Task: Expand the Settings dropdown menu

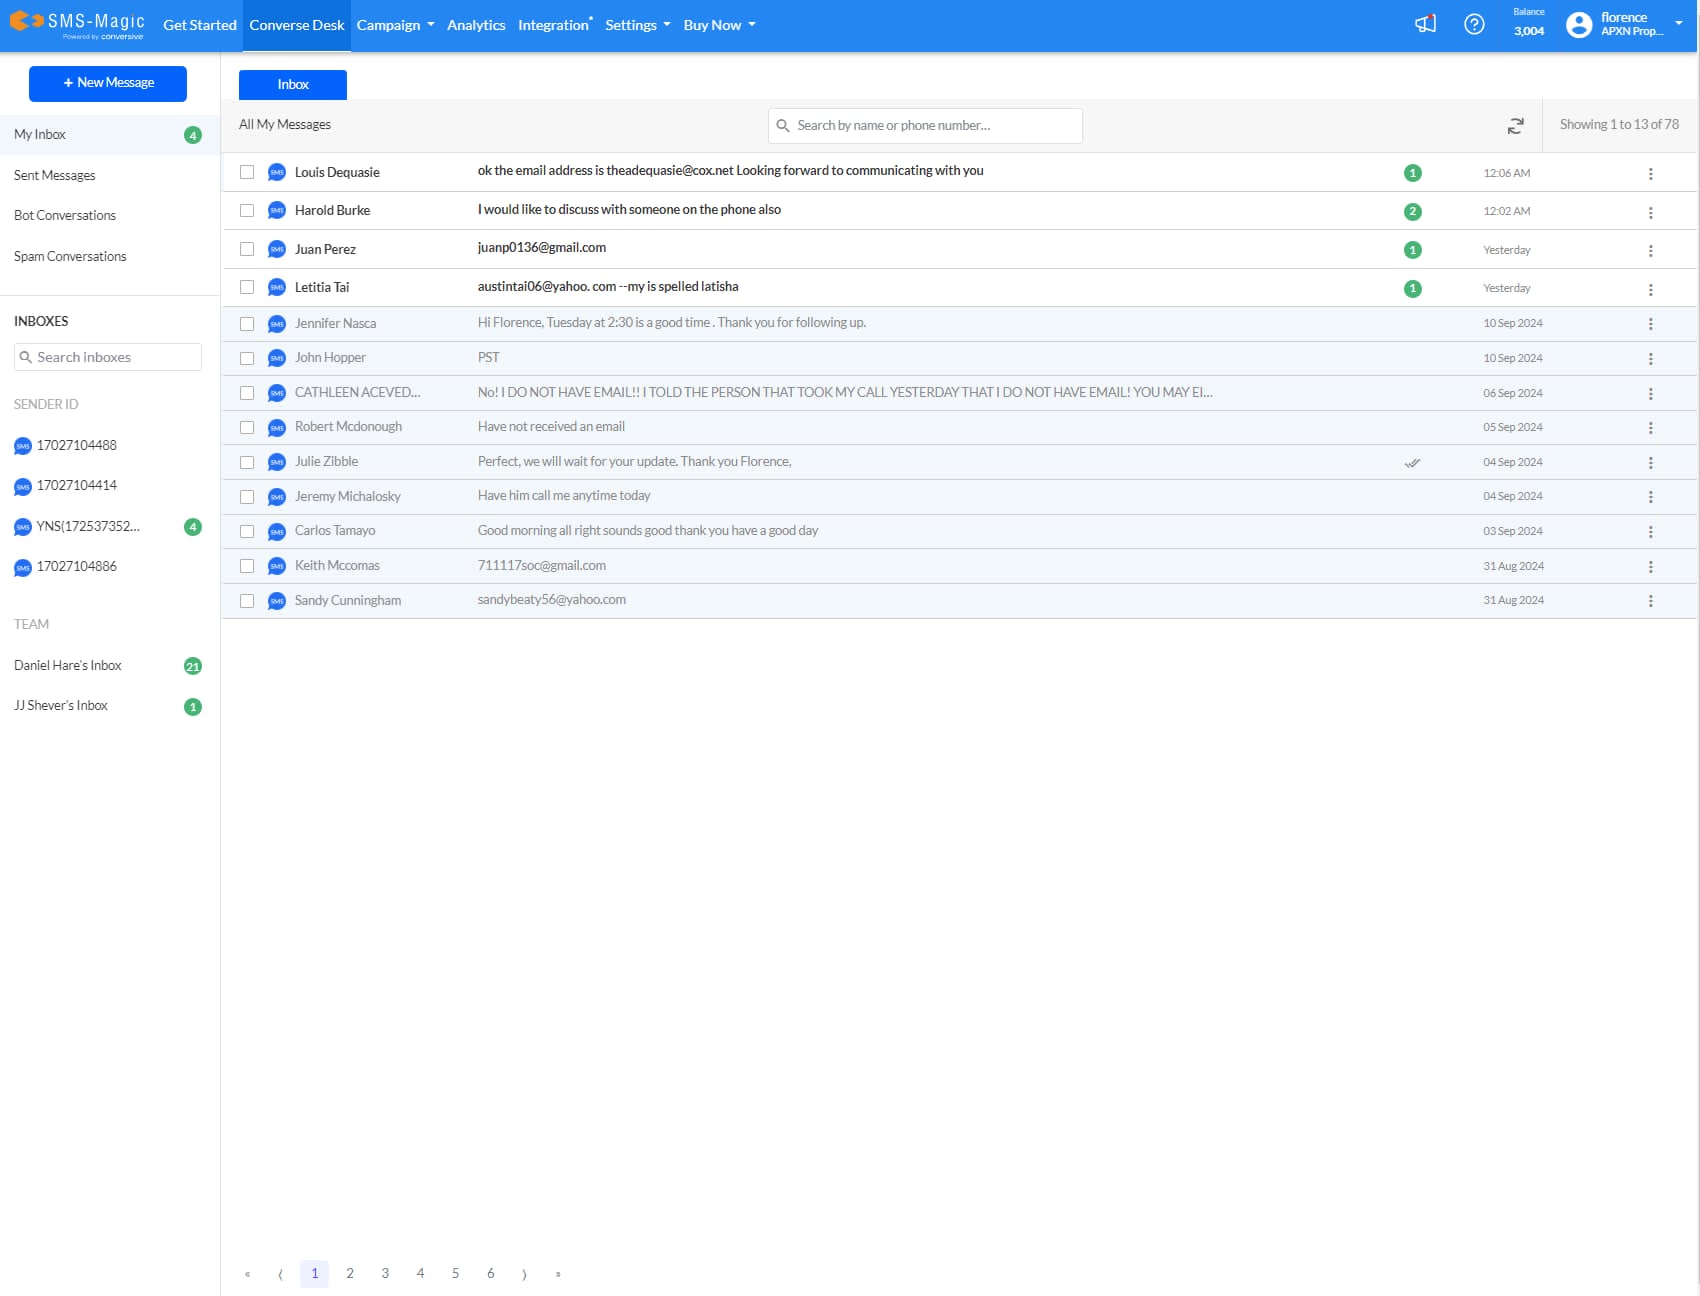Action: (638, 25)
